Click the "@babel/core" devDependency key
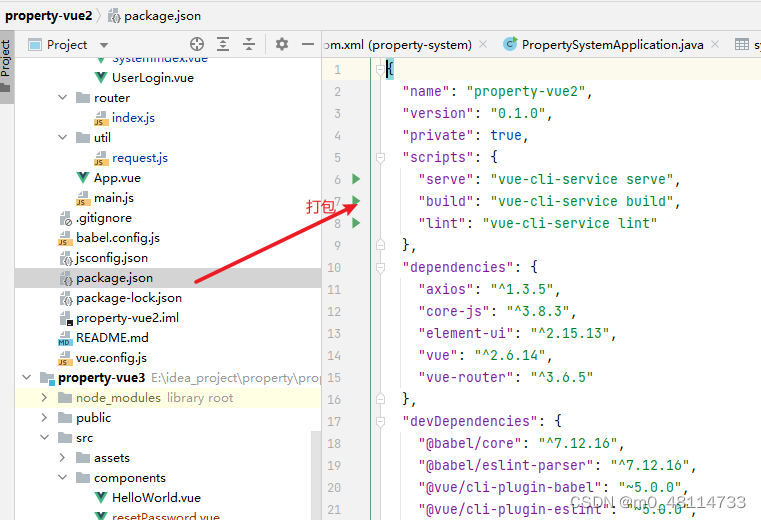Image resolution: width=761 pixels, height=520 pixels. (x=470, y=443)
